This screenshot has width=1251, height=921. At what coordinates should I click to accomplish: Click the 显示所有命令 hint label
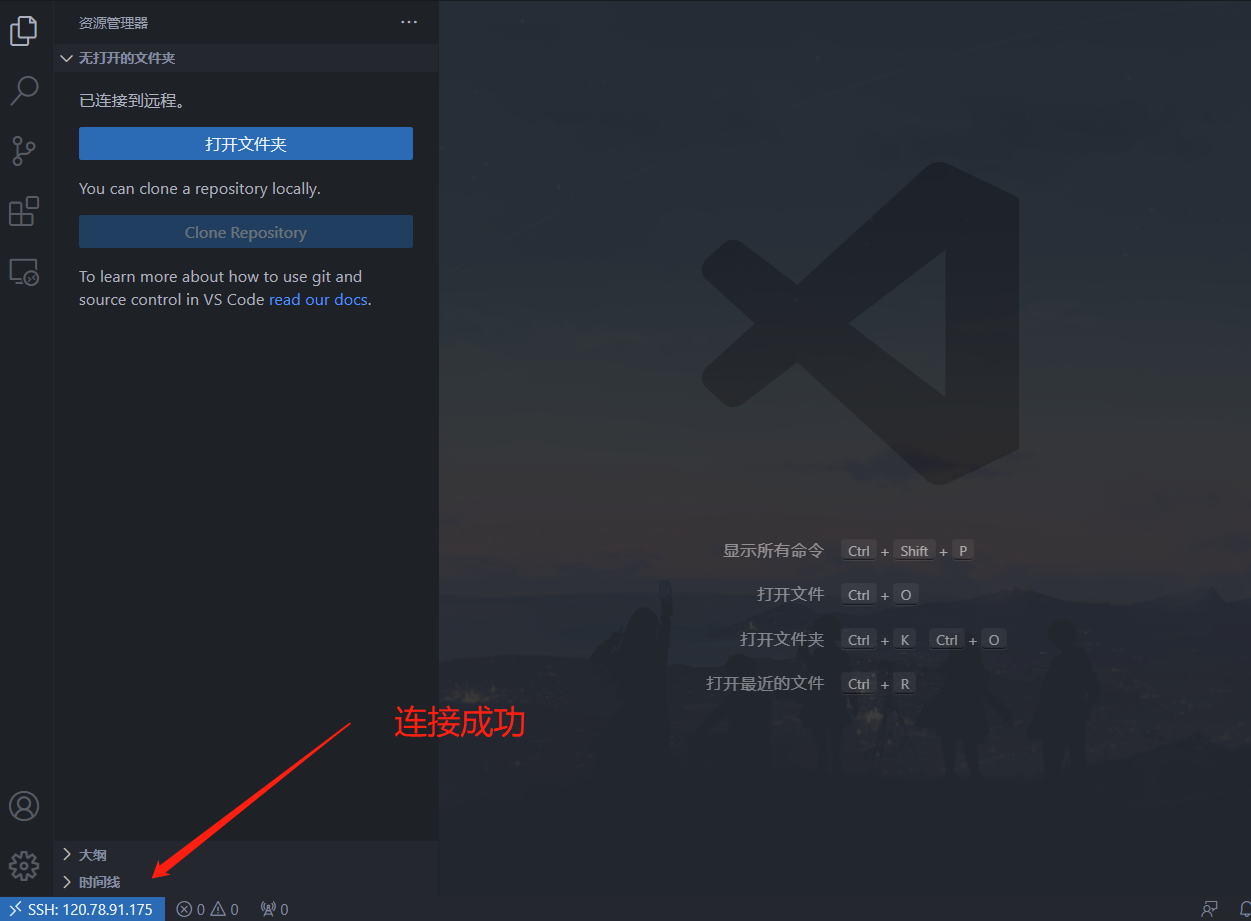[774, 550]
